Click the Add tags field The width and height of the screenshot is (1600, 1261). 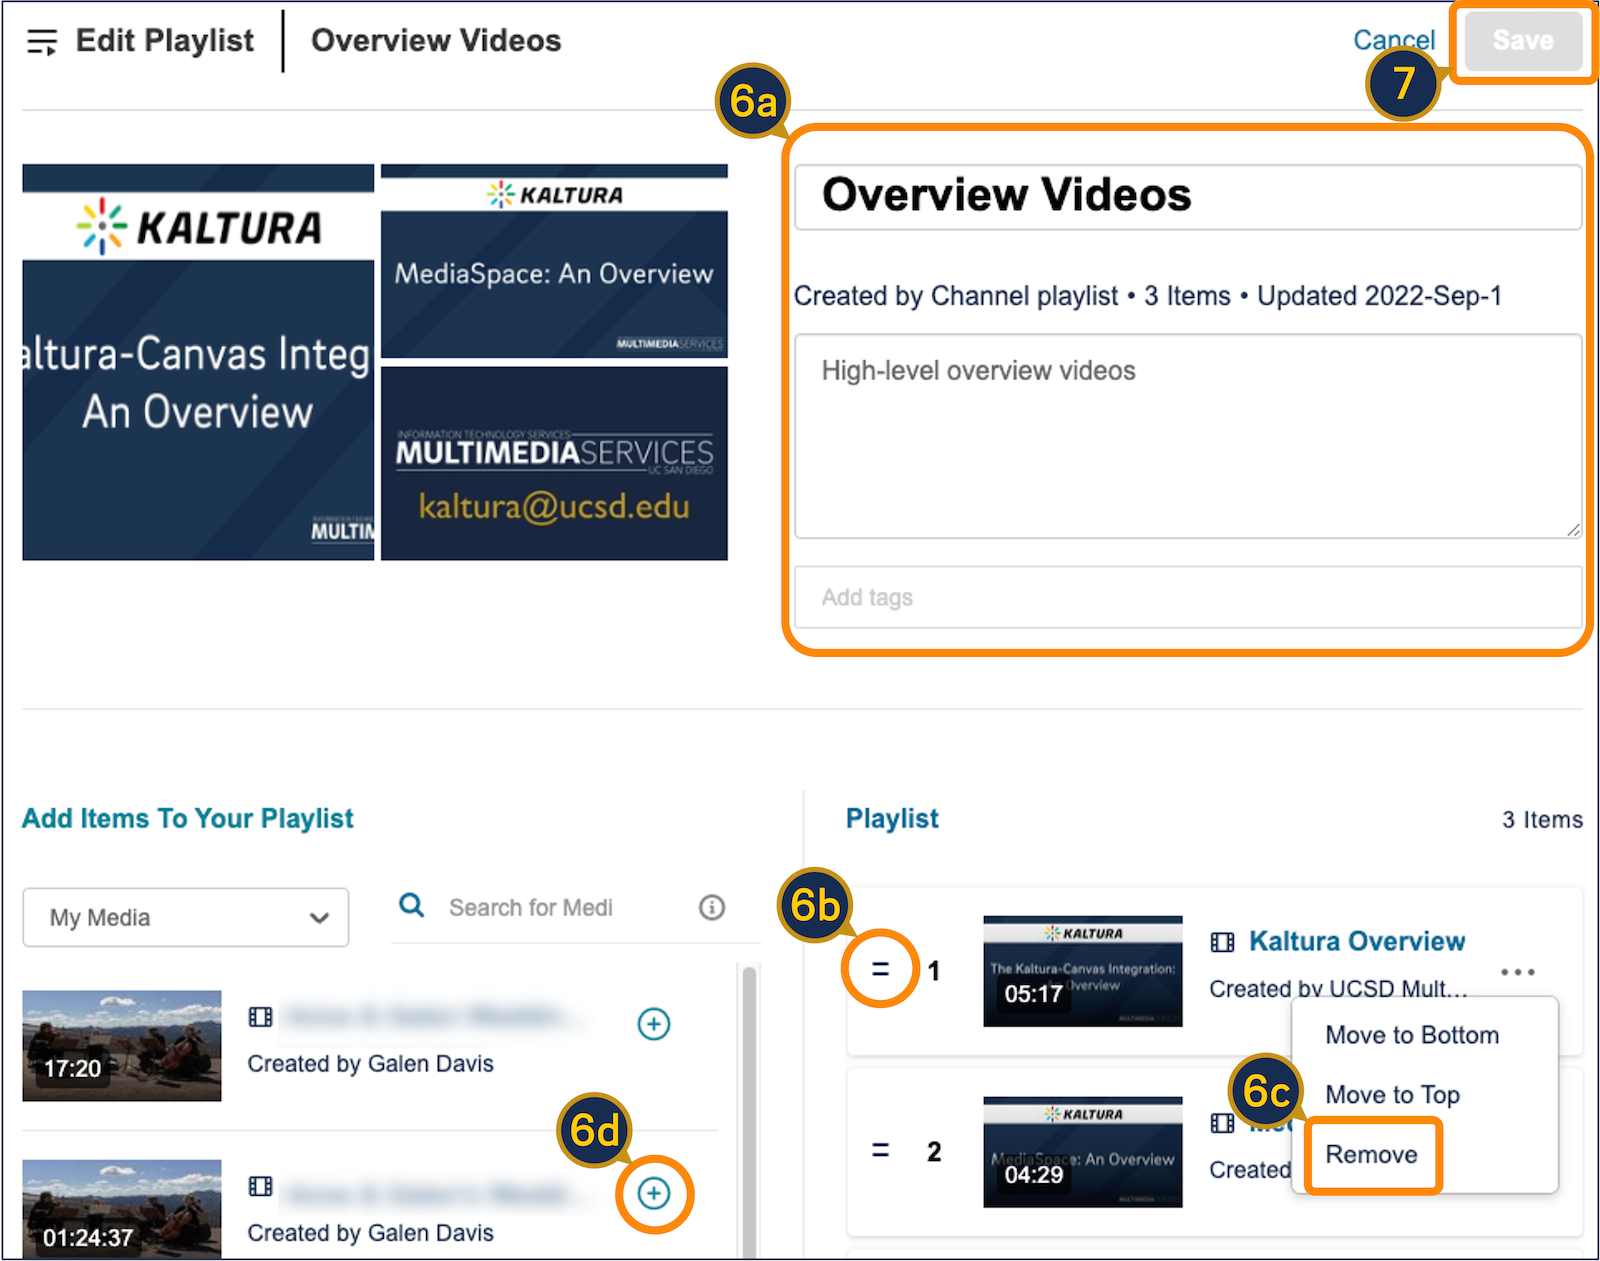tap(1188, 597)
